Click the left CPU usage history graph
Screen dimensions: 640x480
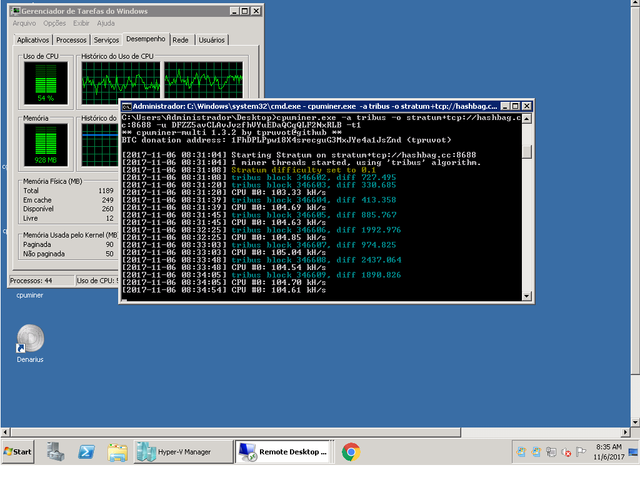(x=121, y=81)
